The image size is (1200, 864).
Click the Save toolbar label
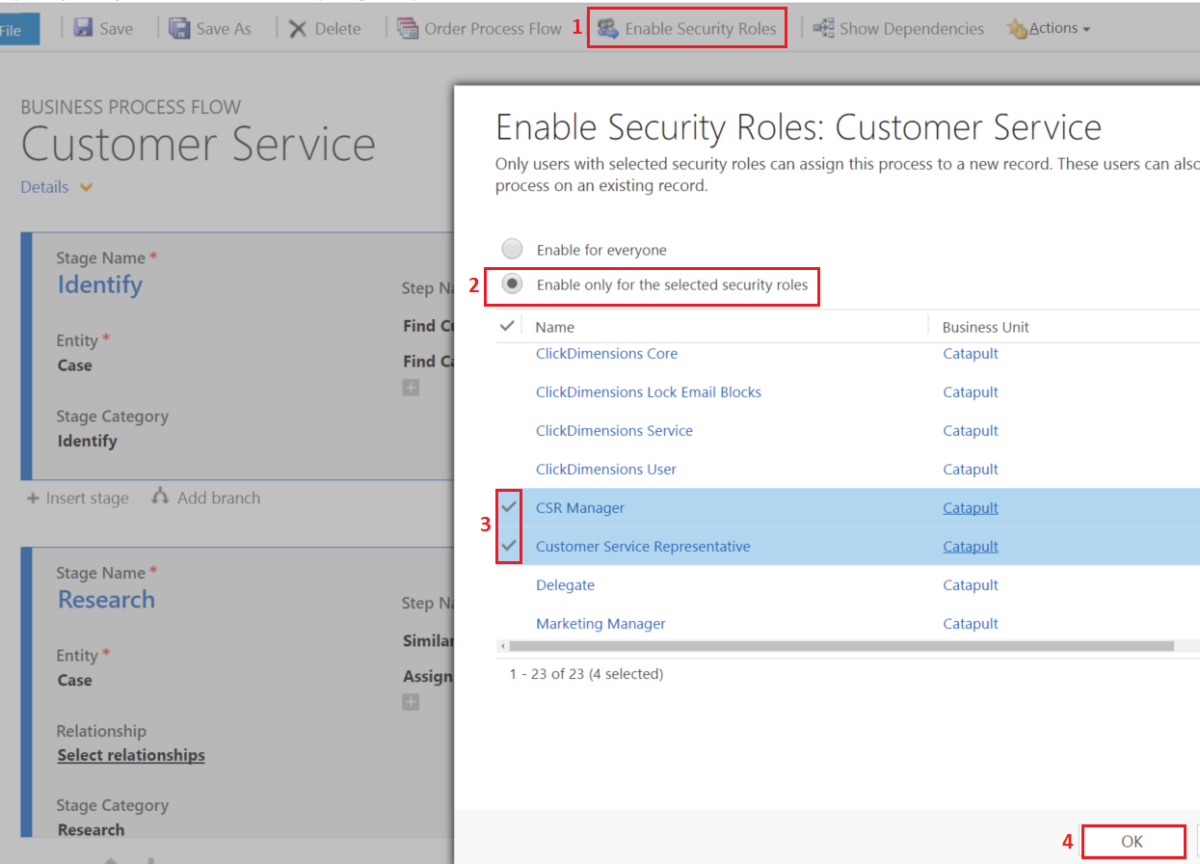tap(116, 29)
